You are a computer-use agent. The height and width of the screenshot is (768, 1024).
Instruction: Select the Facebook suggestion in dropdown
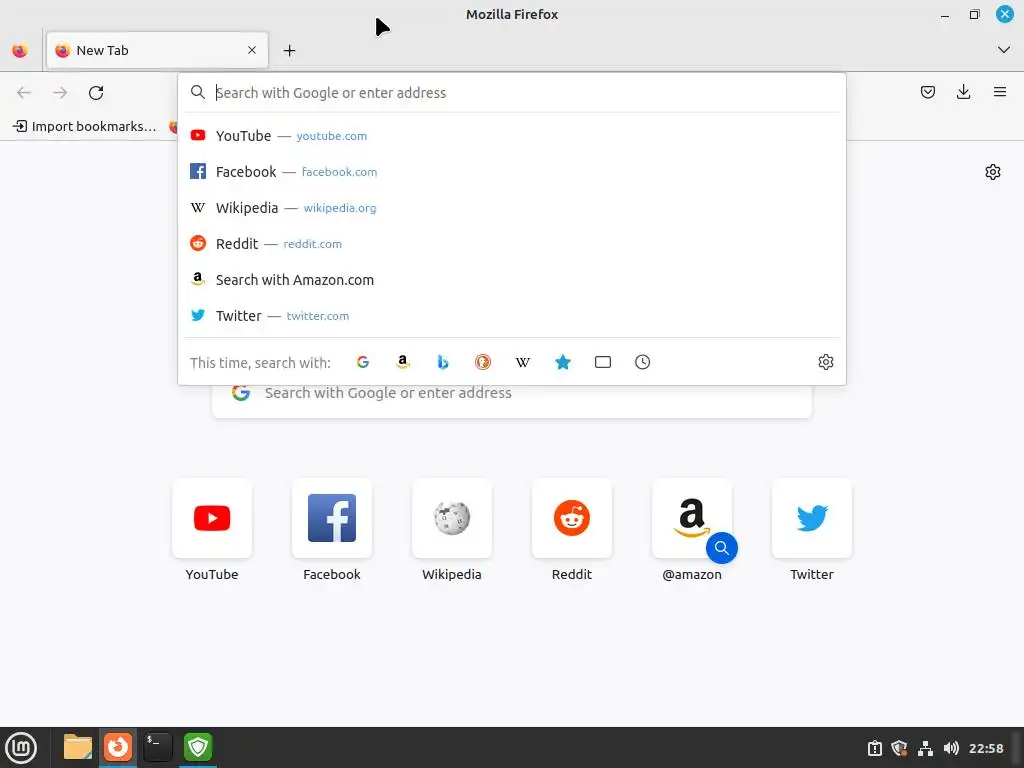511,172
